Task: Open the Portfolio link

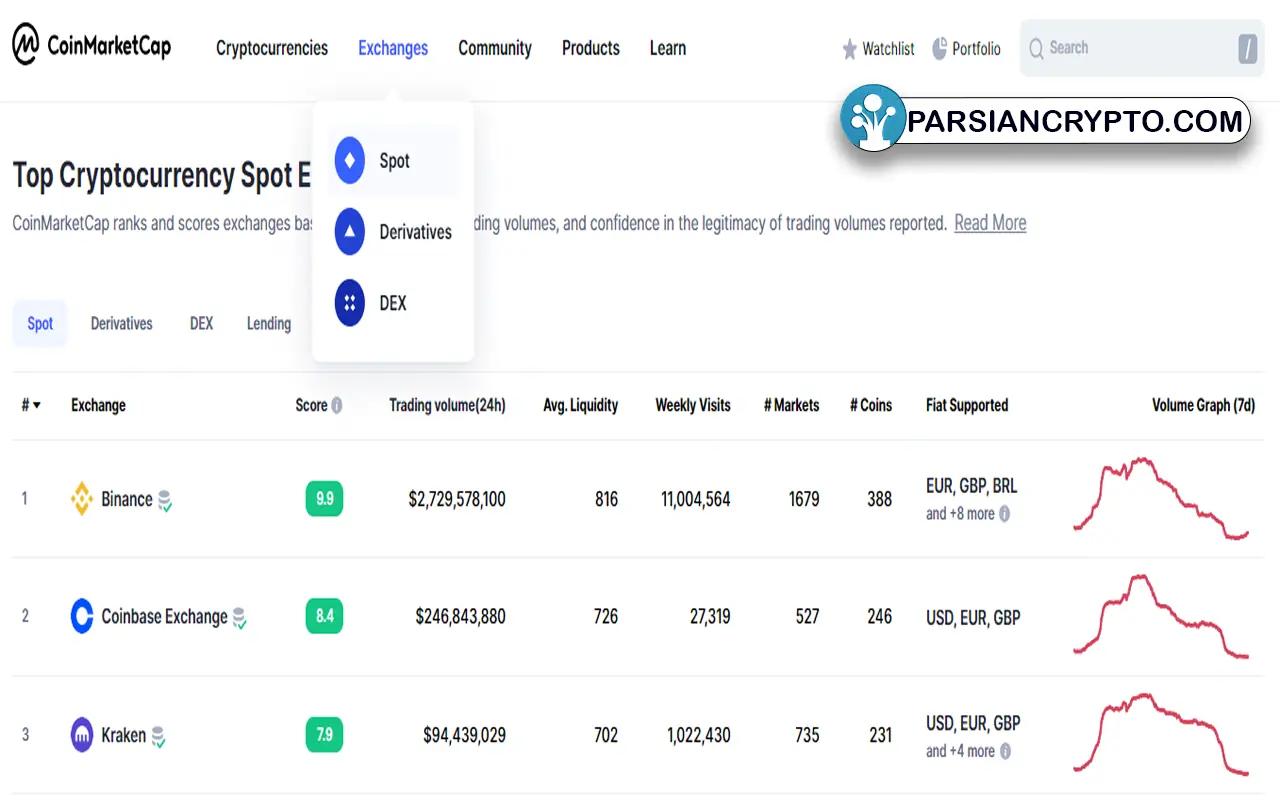Action: coord(966,48)
